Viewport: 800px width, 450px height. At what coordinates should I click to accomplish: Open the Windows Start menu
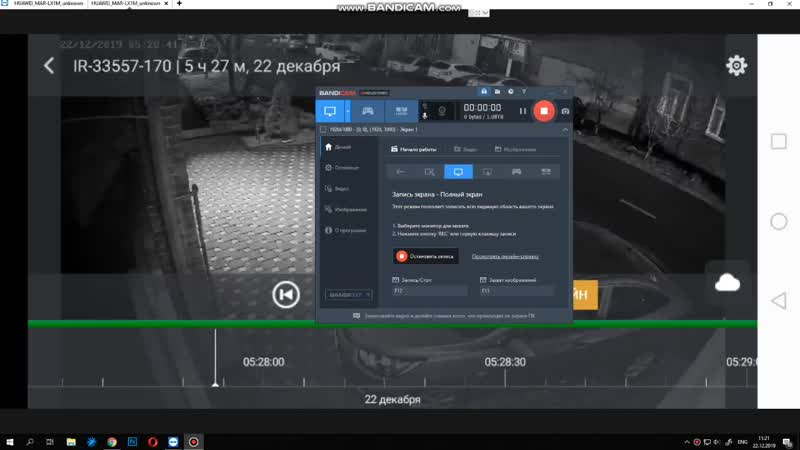click(x=10, y=442)
